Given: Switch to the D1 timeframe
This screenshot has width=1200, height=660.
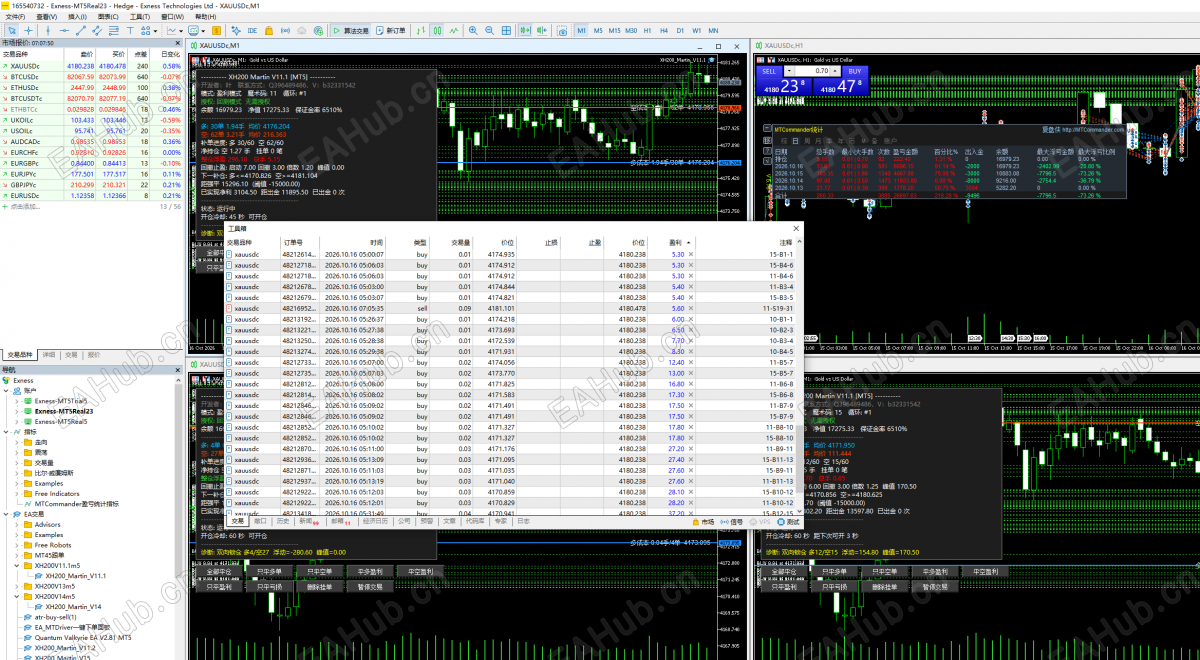Looking at the screenshot, I should (680, 31).
